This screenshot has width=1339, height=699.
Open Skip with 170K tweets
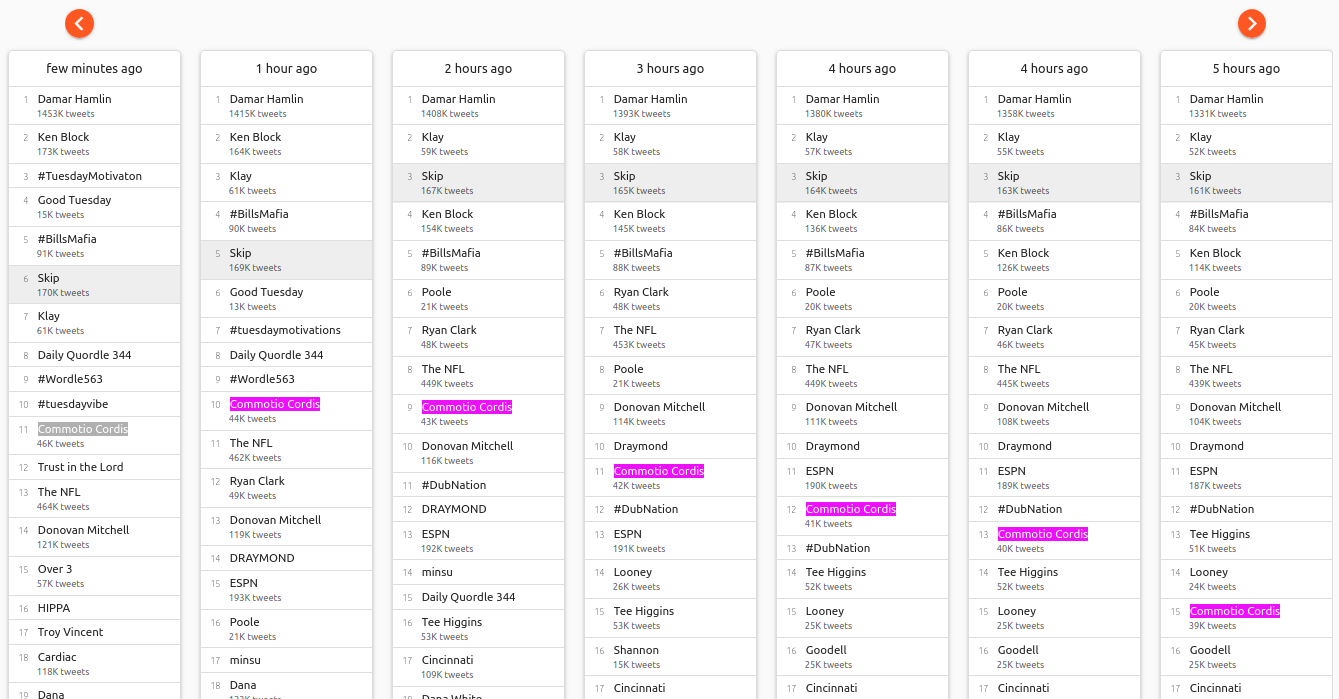(x=95, y=285)
